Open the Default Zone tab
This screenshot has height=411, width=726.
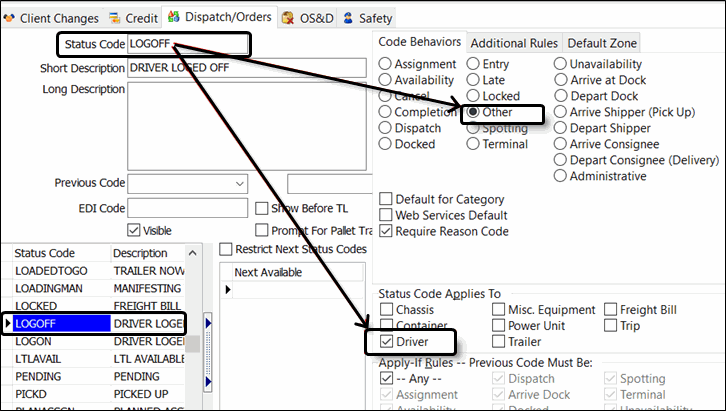tap(602, 43)
